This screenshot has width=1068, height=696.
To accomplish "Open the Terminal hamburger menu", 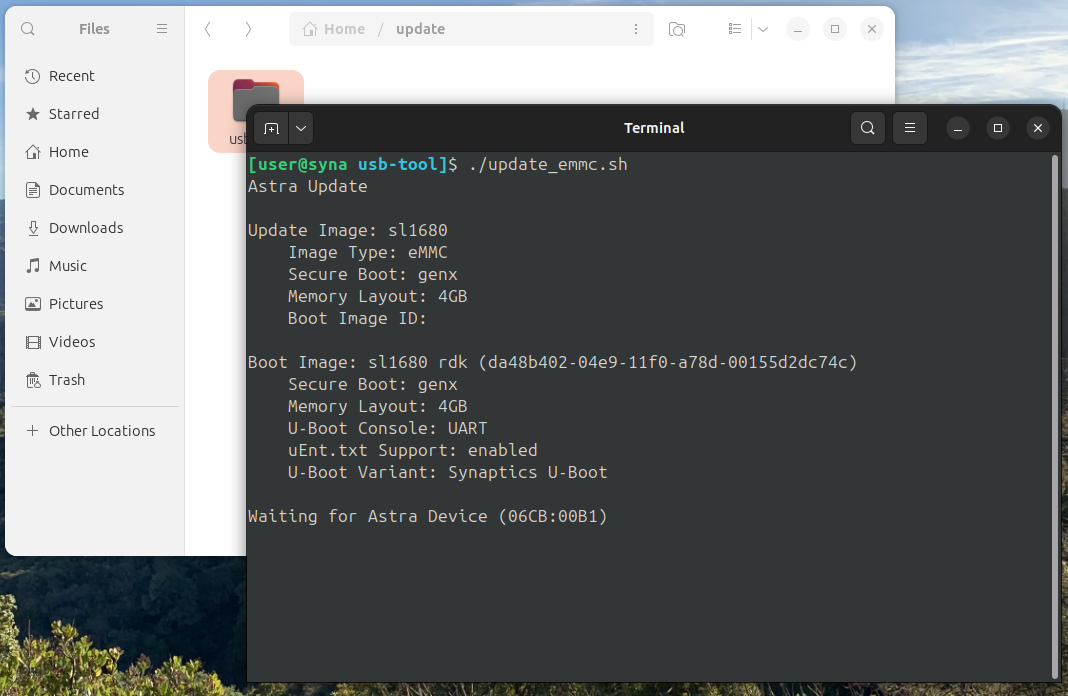I will pos(909,128).
